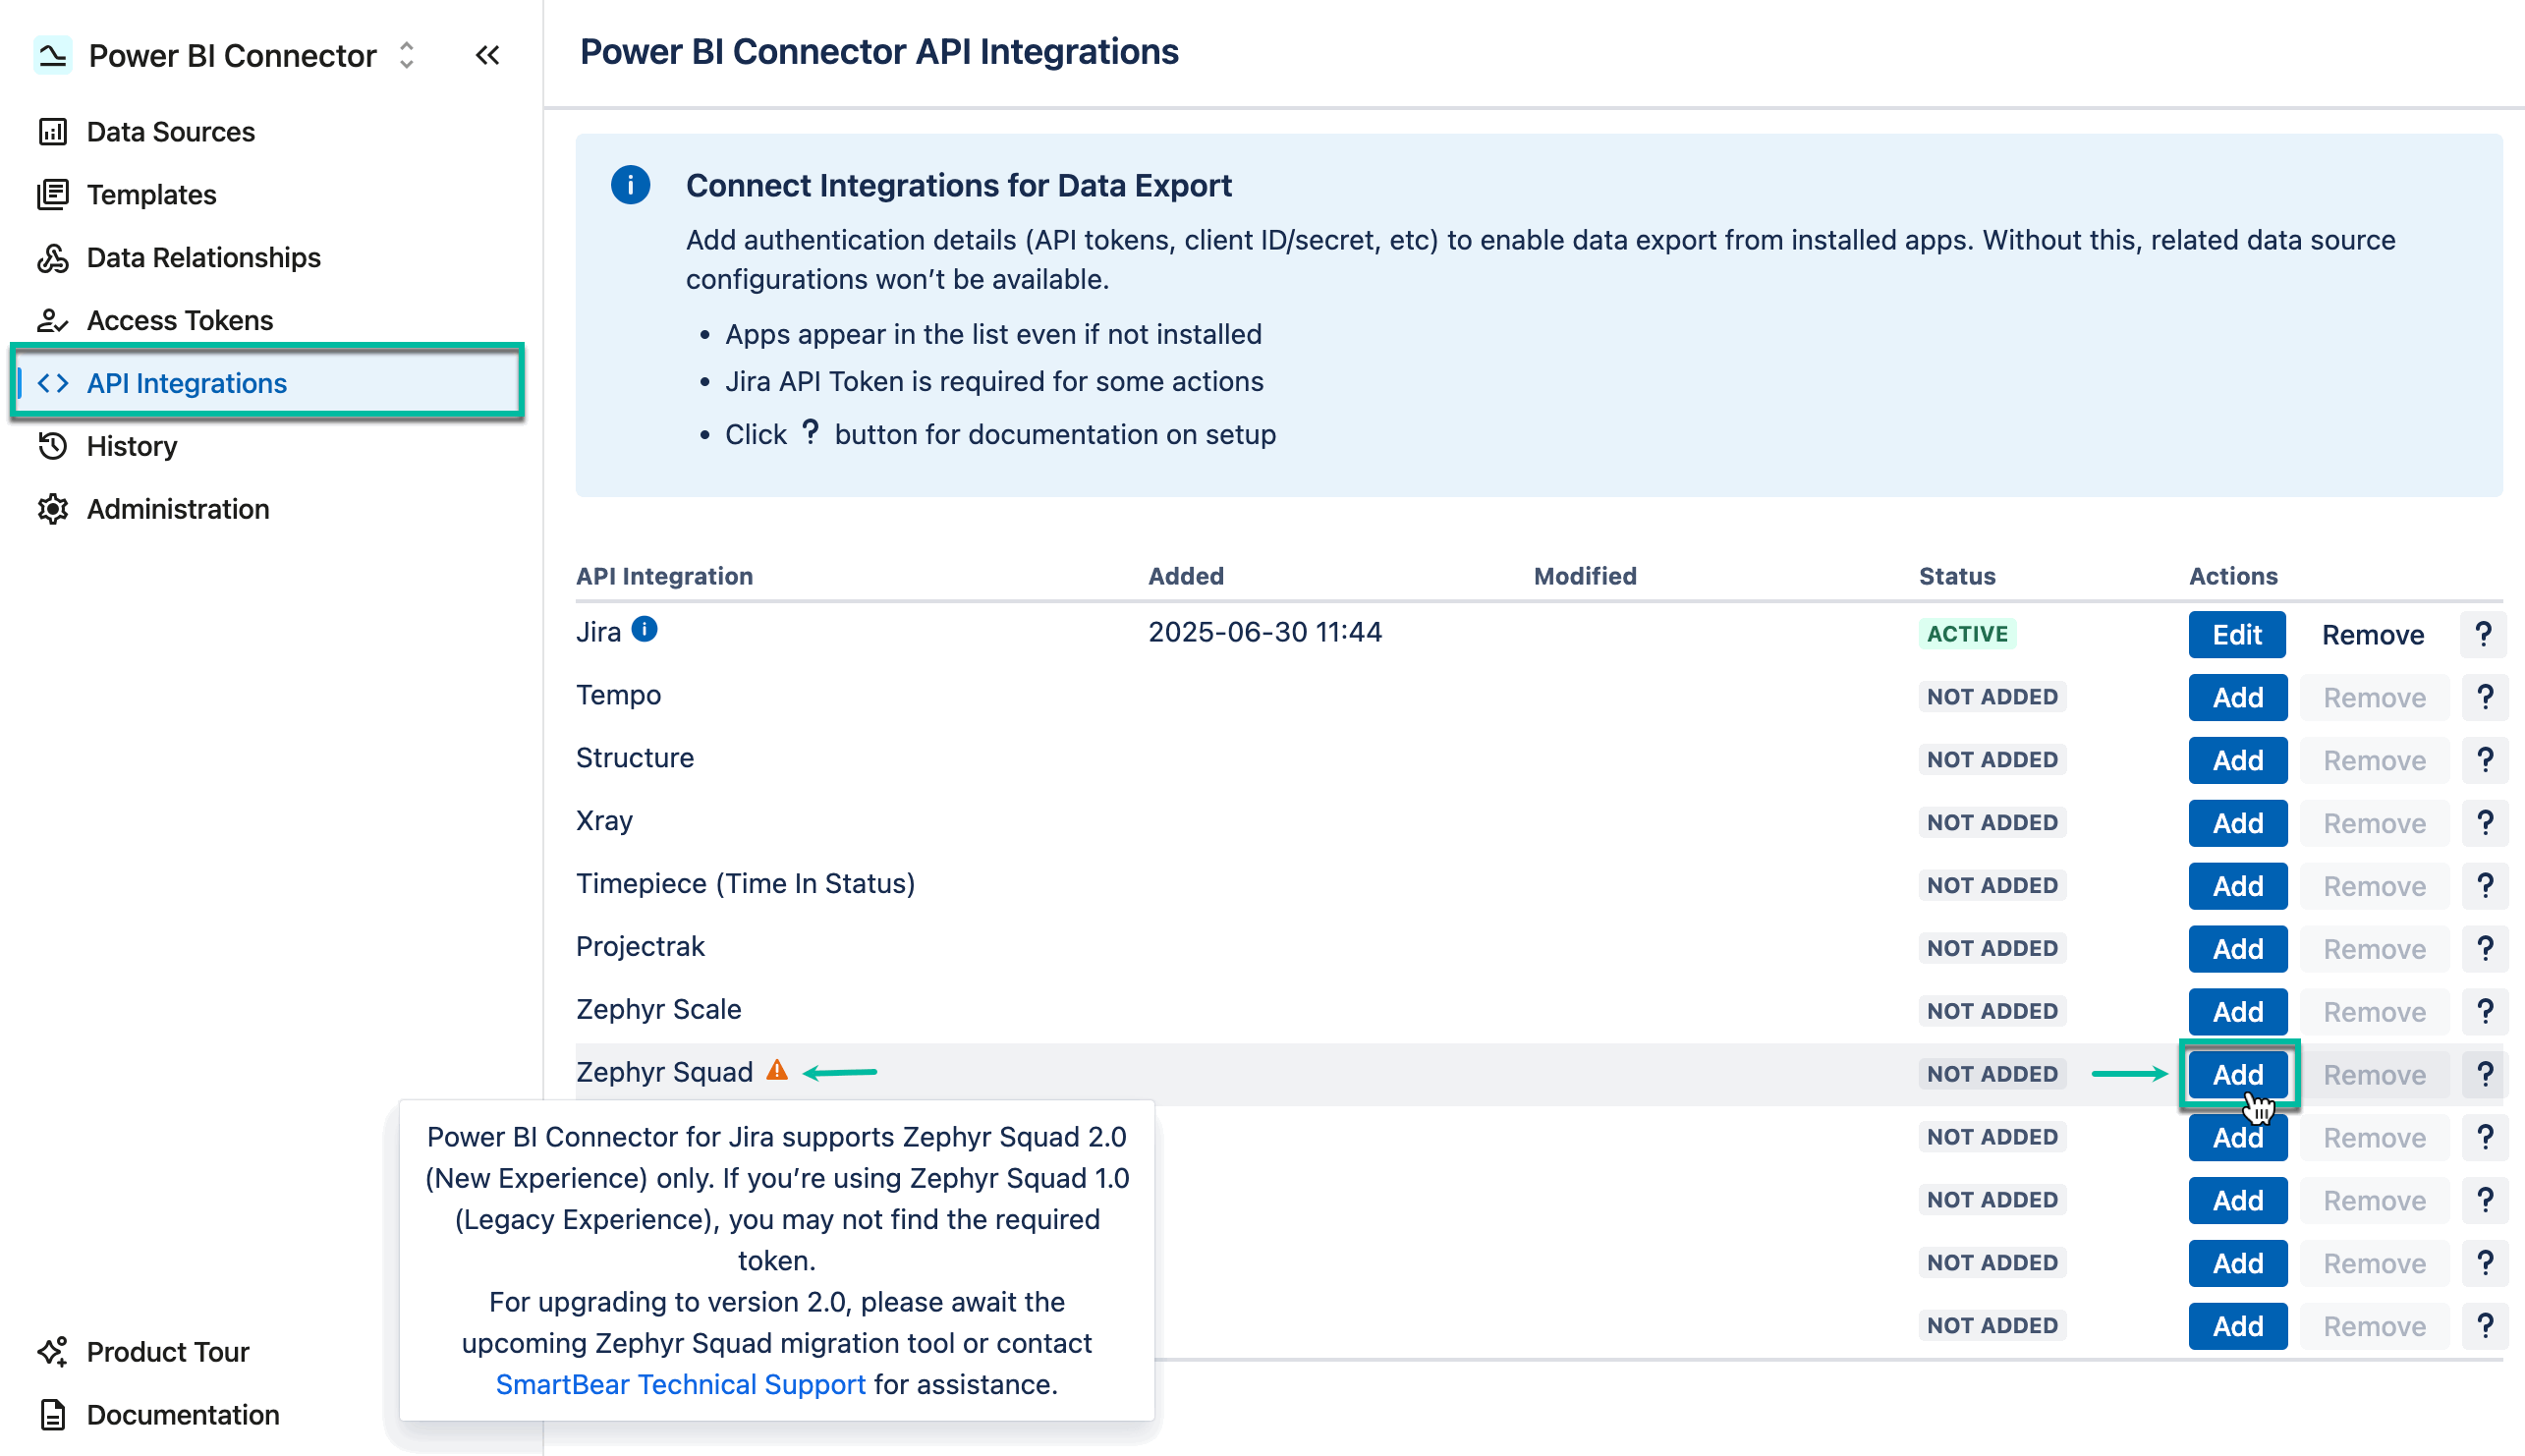
Task: Collapse the sidebar with the double chevron
Action: [x=487, y=55]
